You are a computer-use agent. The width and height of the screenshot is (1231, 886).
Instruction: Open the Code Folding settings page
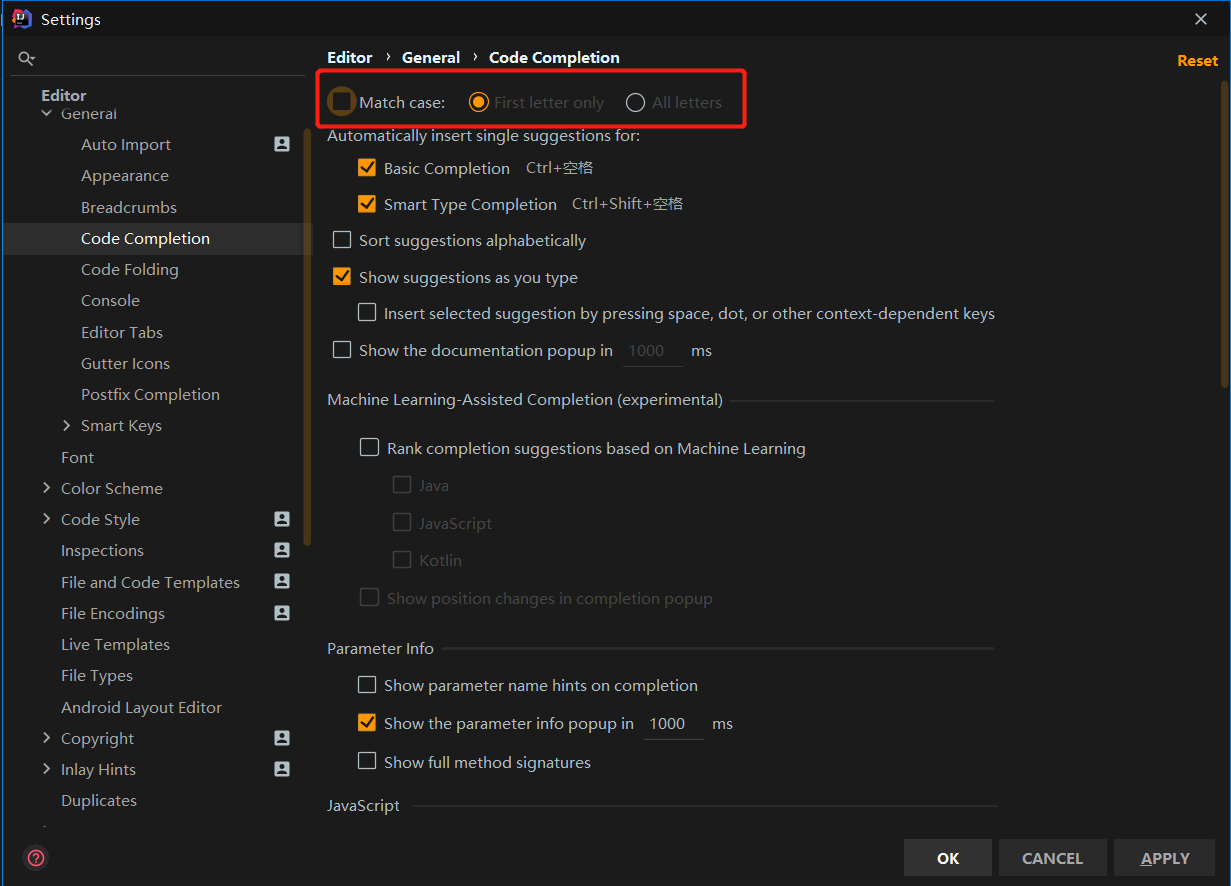(x=130, y=269)
